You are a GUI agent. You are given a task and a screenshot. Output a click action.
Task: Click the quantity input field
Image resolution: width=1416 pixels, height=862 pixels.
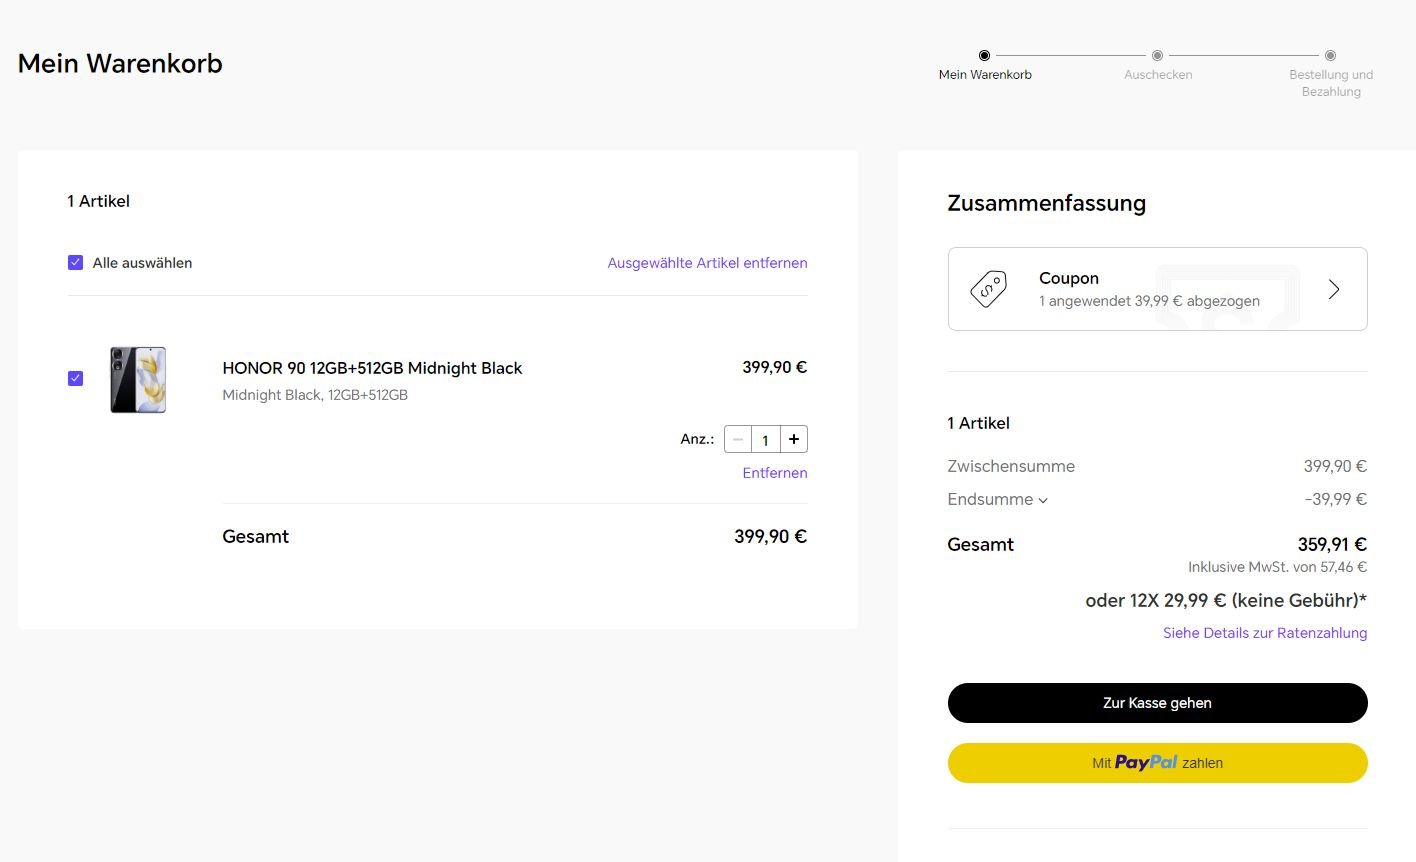pos(766,439)
